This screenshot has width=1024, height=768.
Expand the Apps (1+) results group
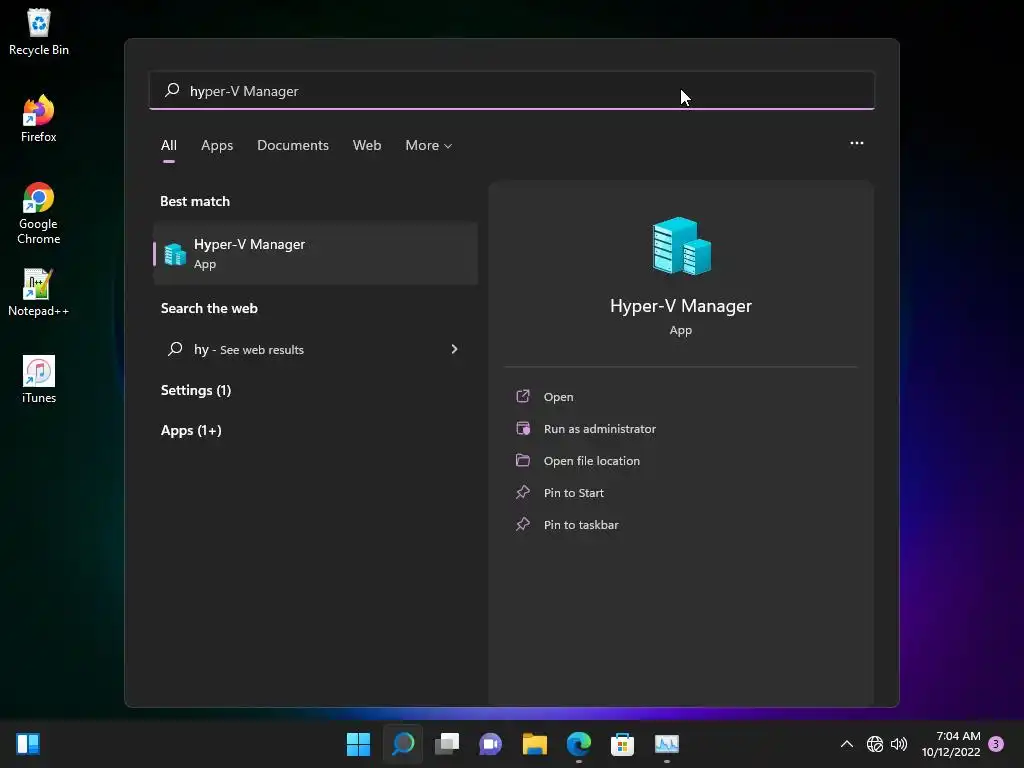(191, 430)
